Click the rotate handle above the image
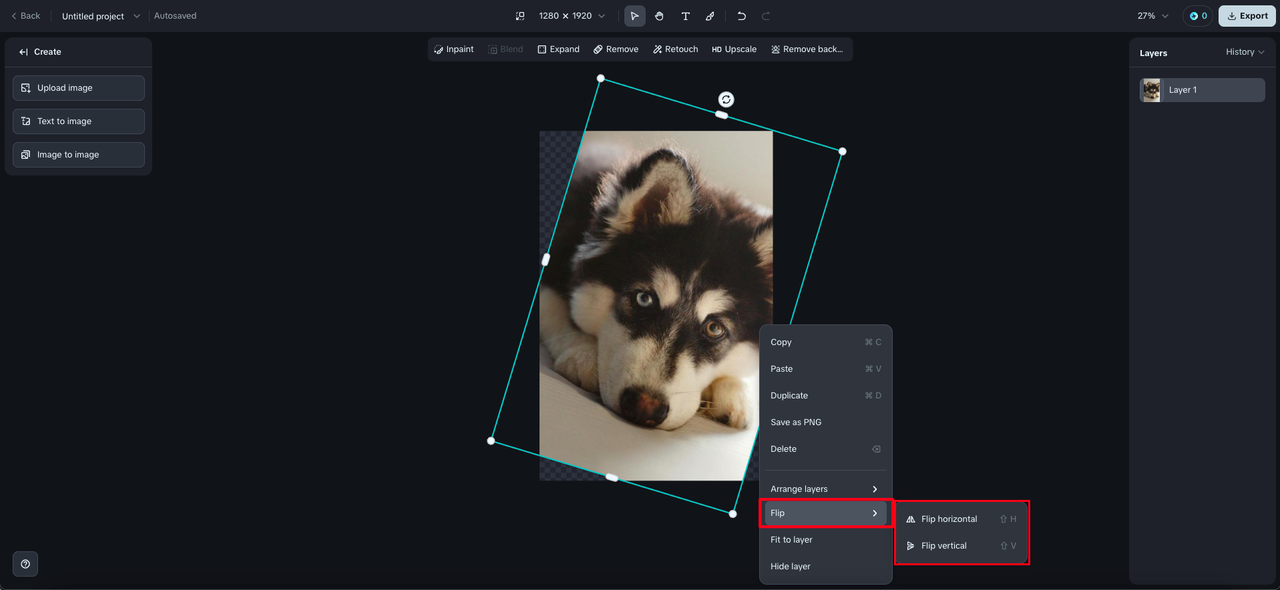The height and width of the screenshot is (590, 1280). [726, 99]
